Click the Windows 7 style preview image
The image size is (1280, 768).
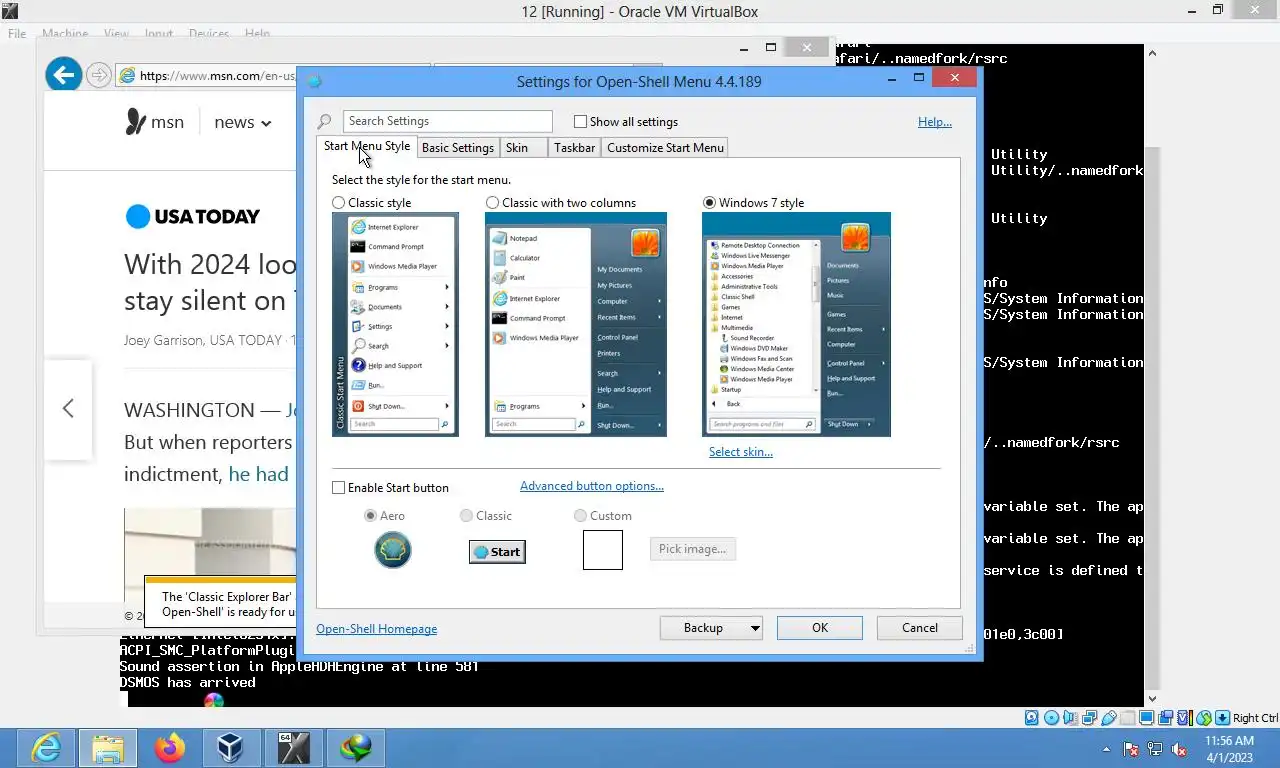click(796, 324)
